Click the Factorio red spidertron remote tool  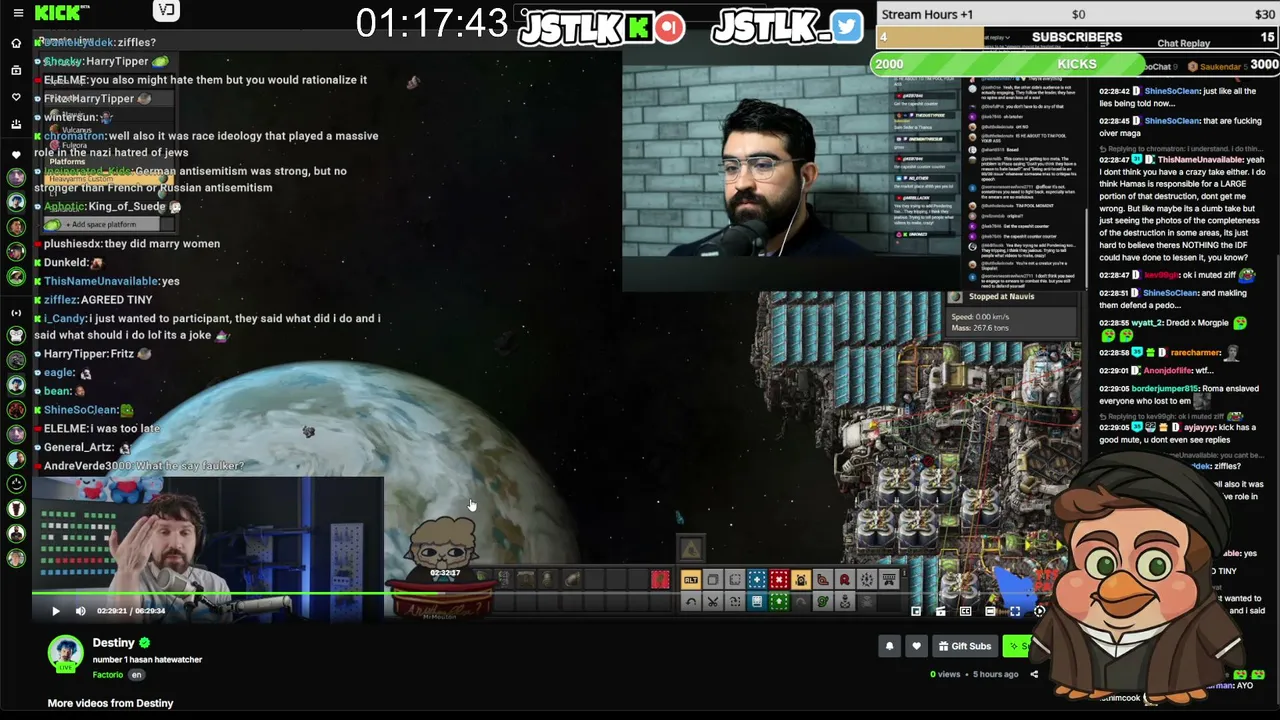(845, 580)
